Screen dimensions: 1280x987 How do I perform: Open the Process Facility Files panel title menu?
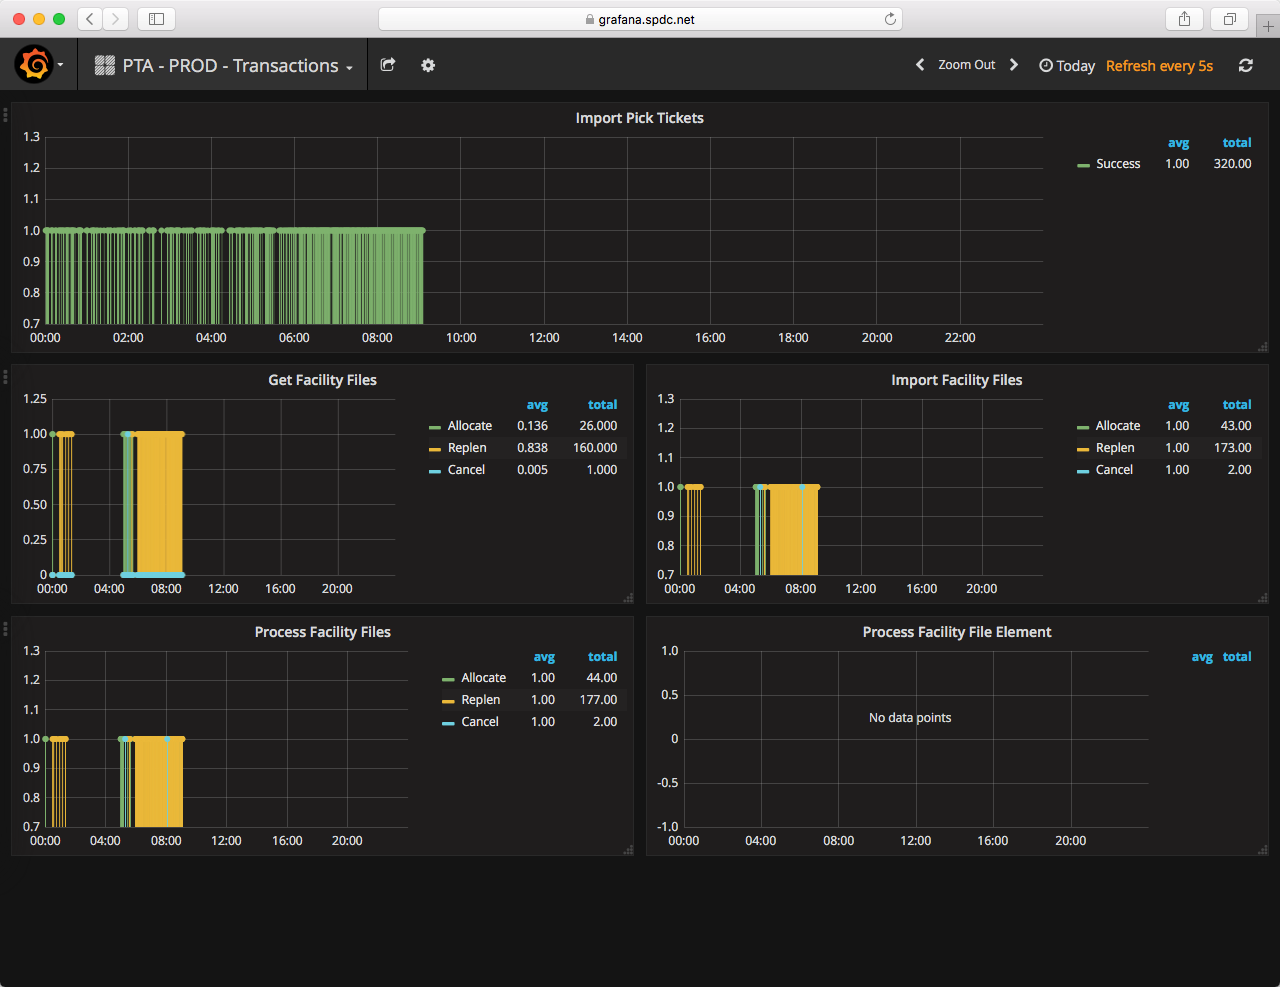coord(322,632)
